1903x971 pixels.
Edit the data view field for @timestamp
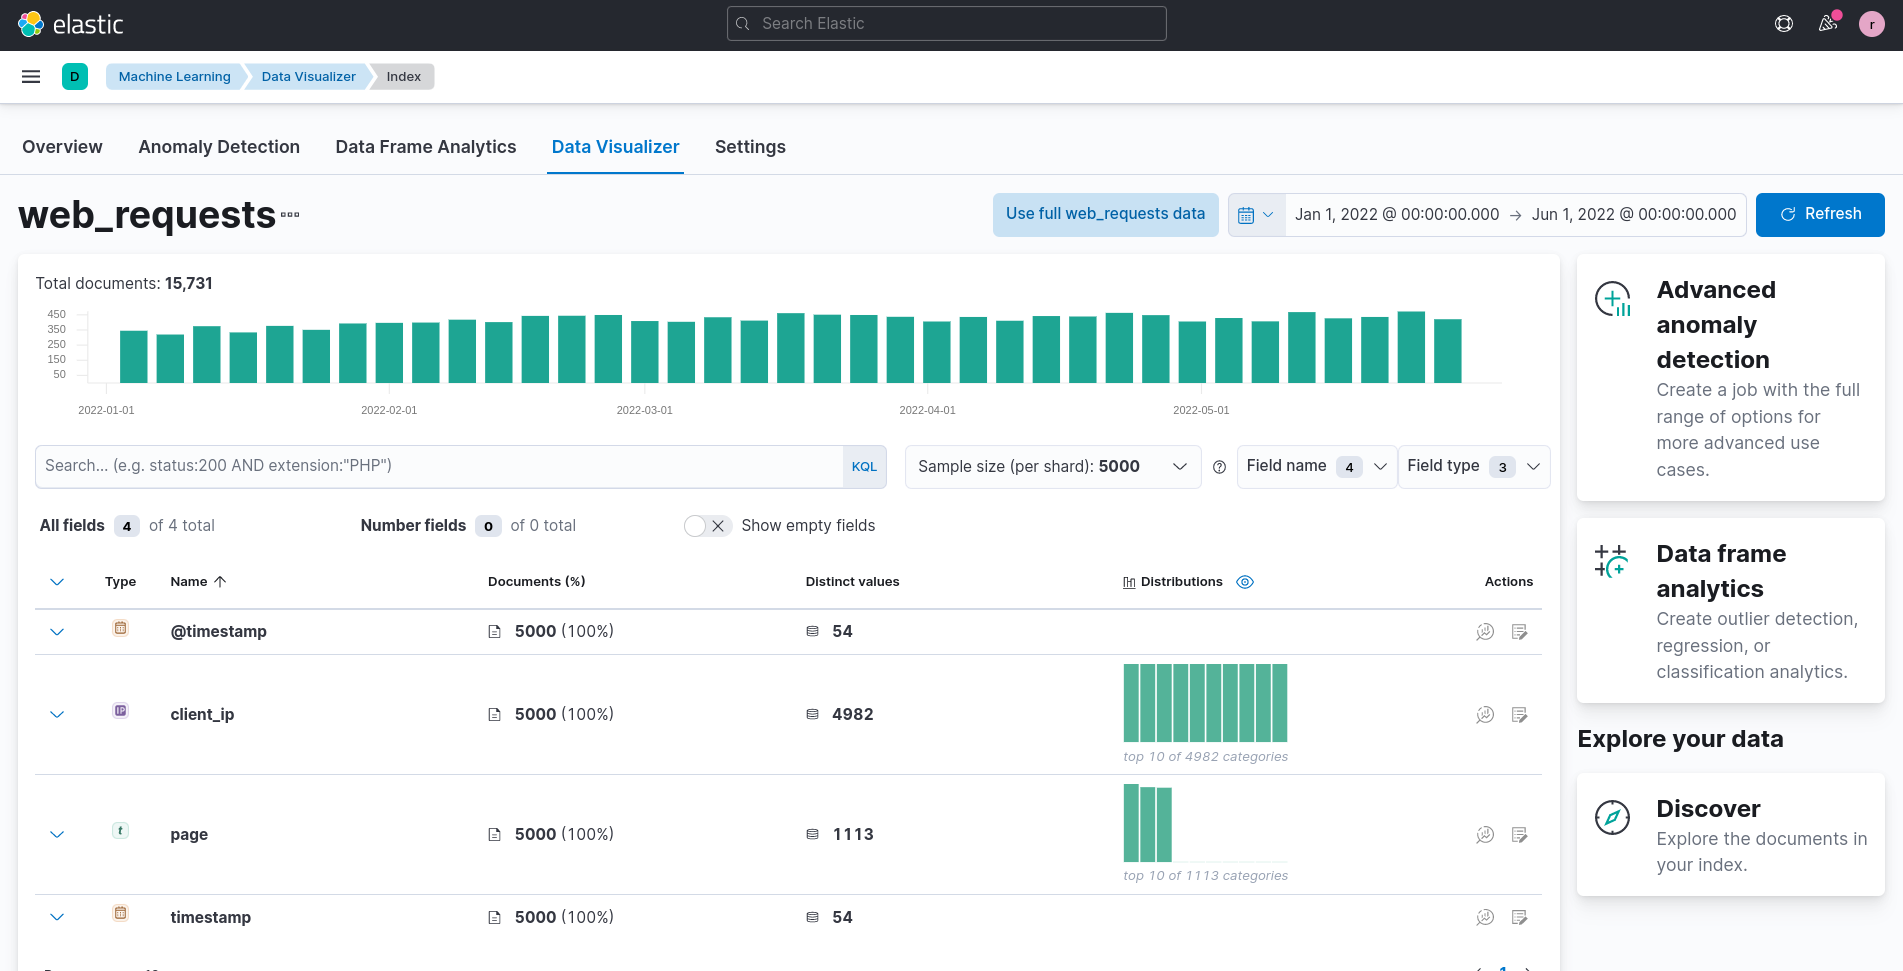point(1520,631)
